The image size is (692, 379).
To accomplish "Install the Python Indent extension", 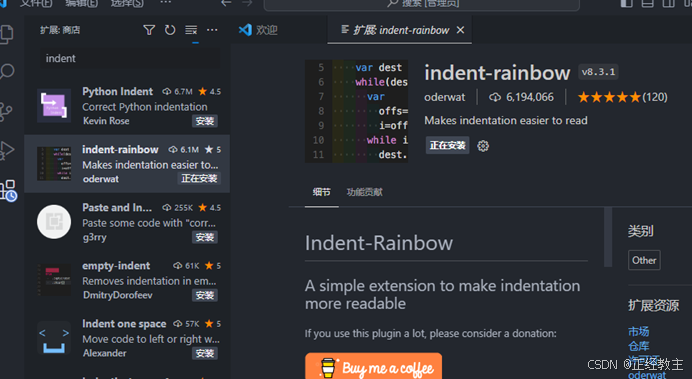I will point(205,121).
